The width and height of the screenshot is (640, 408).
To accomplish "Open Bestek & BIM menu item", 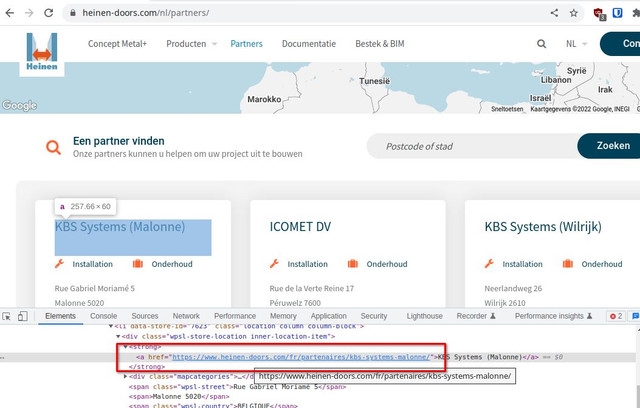I will (380, 44).
